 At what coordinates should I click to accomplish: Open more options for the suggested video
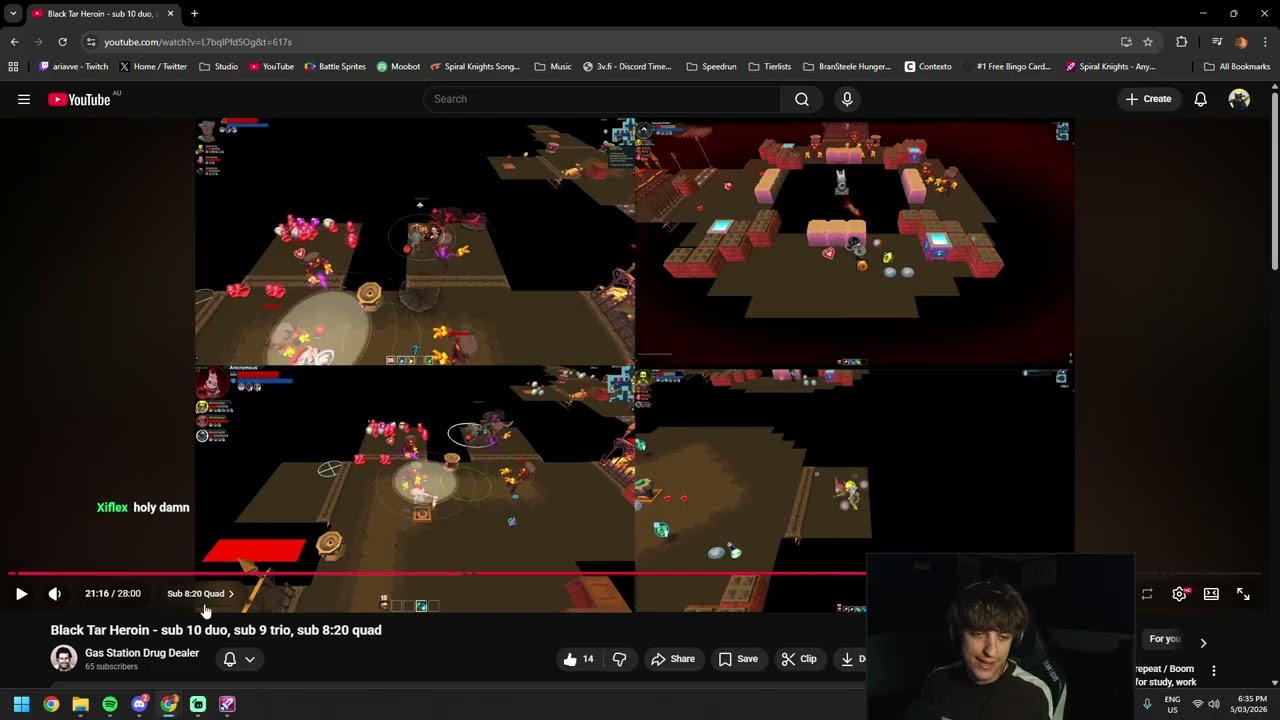[x=1213, y=671]
